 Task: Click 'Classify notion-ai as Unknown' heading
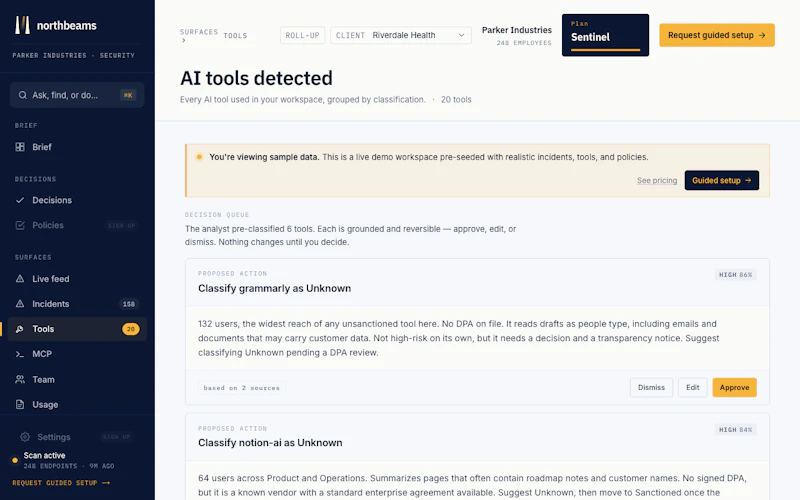pyautogui.click(x=270, y=443)
